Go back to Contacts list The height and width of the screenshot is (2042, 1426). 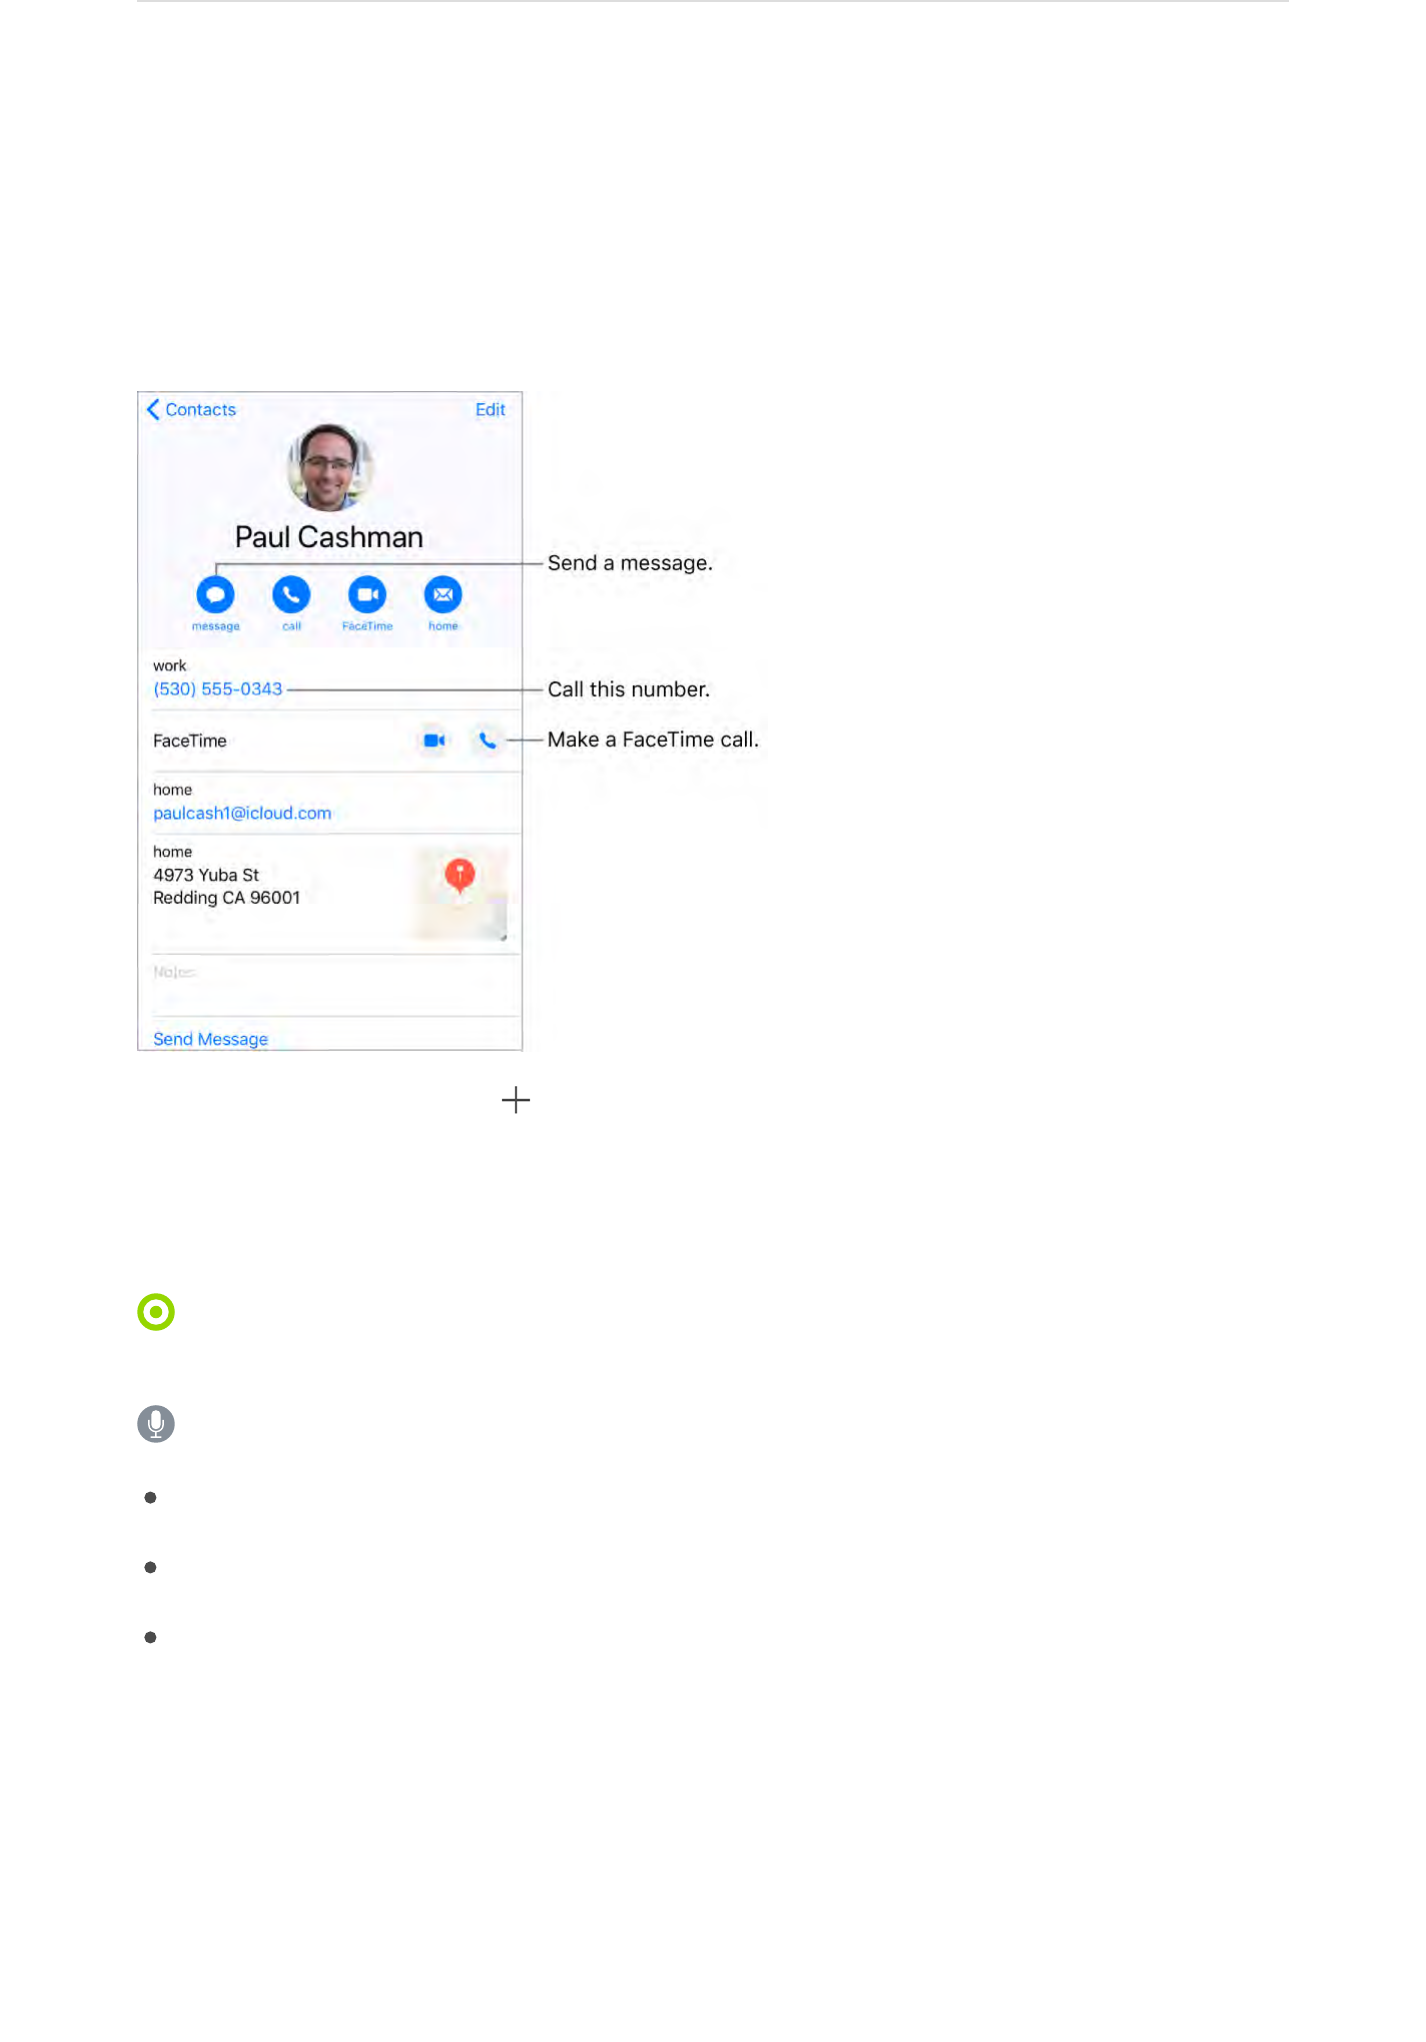191,410
